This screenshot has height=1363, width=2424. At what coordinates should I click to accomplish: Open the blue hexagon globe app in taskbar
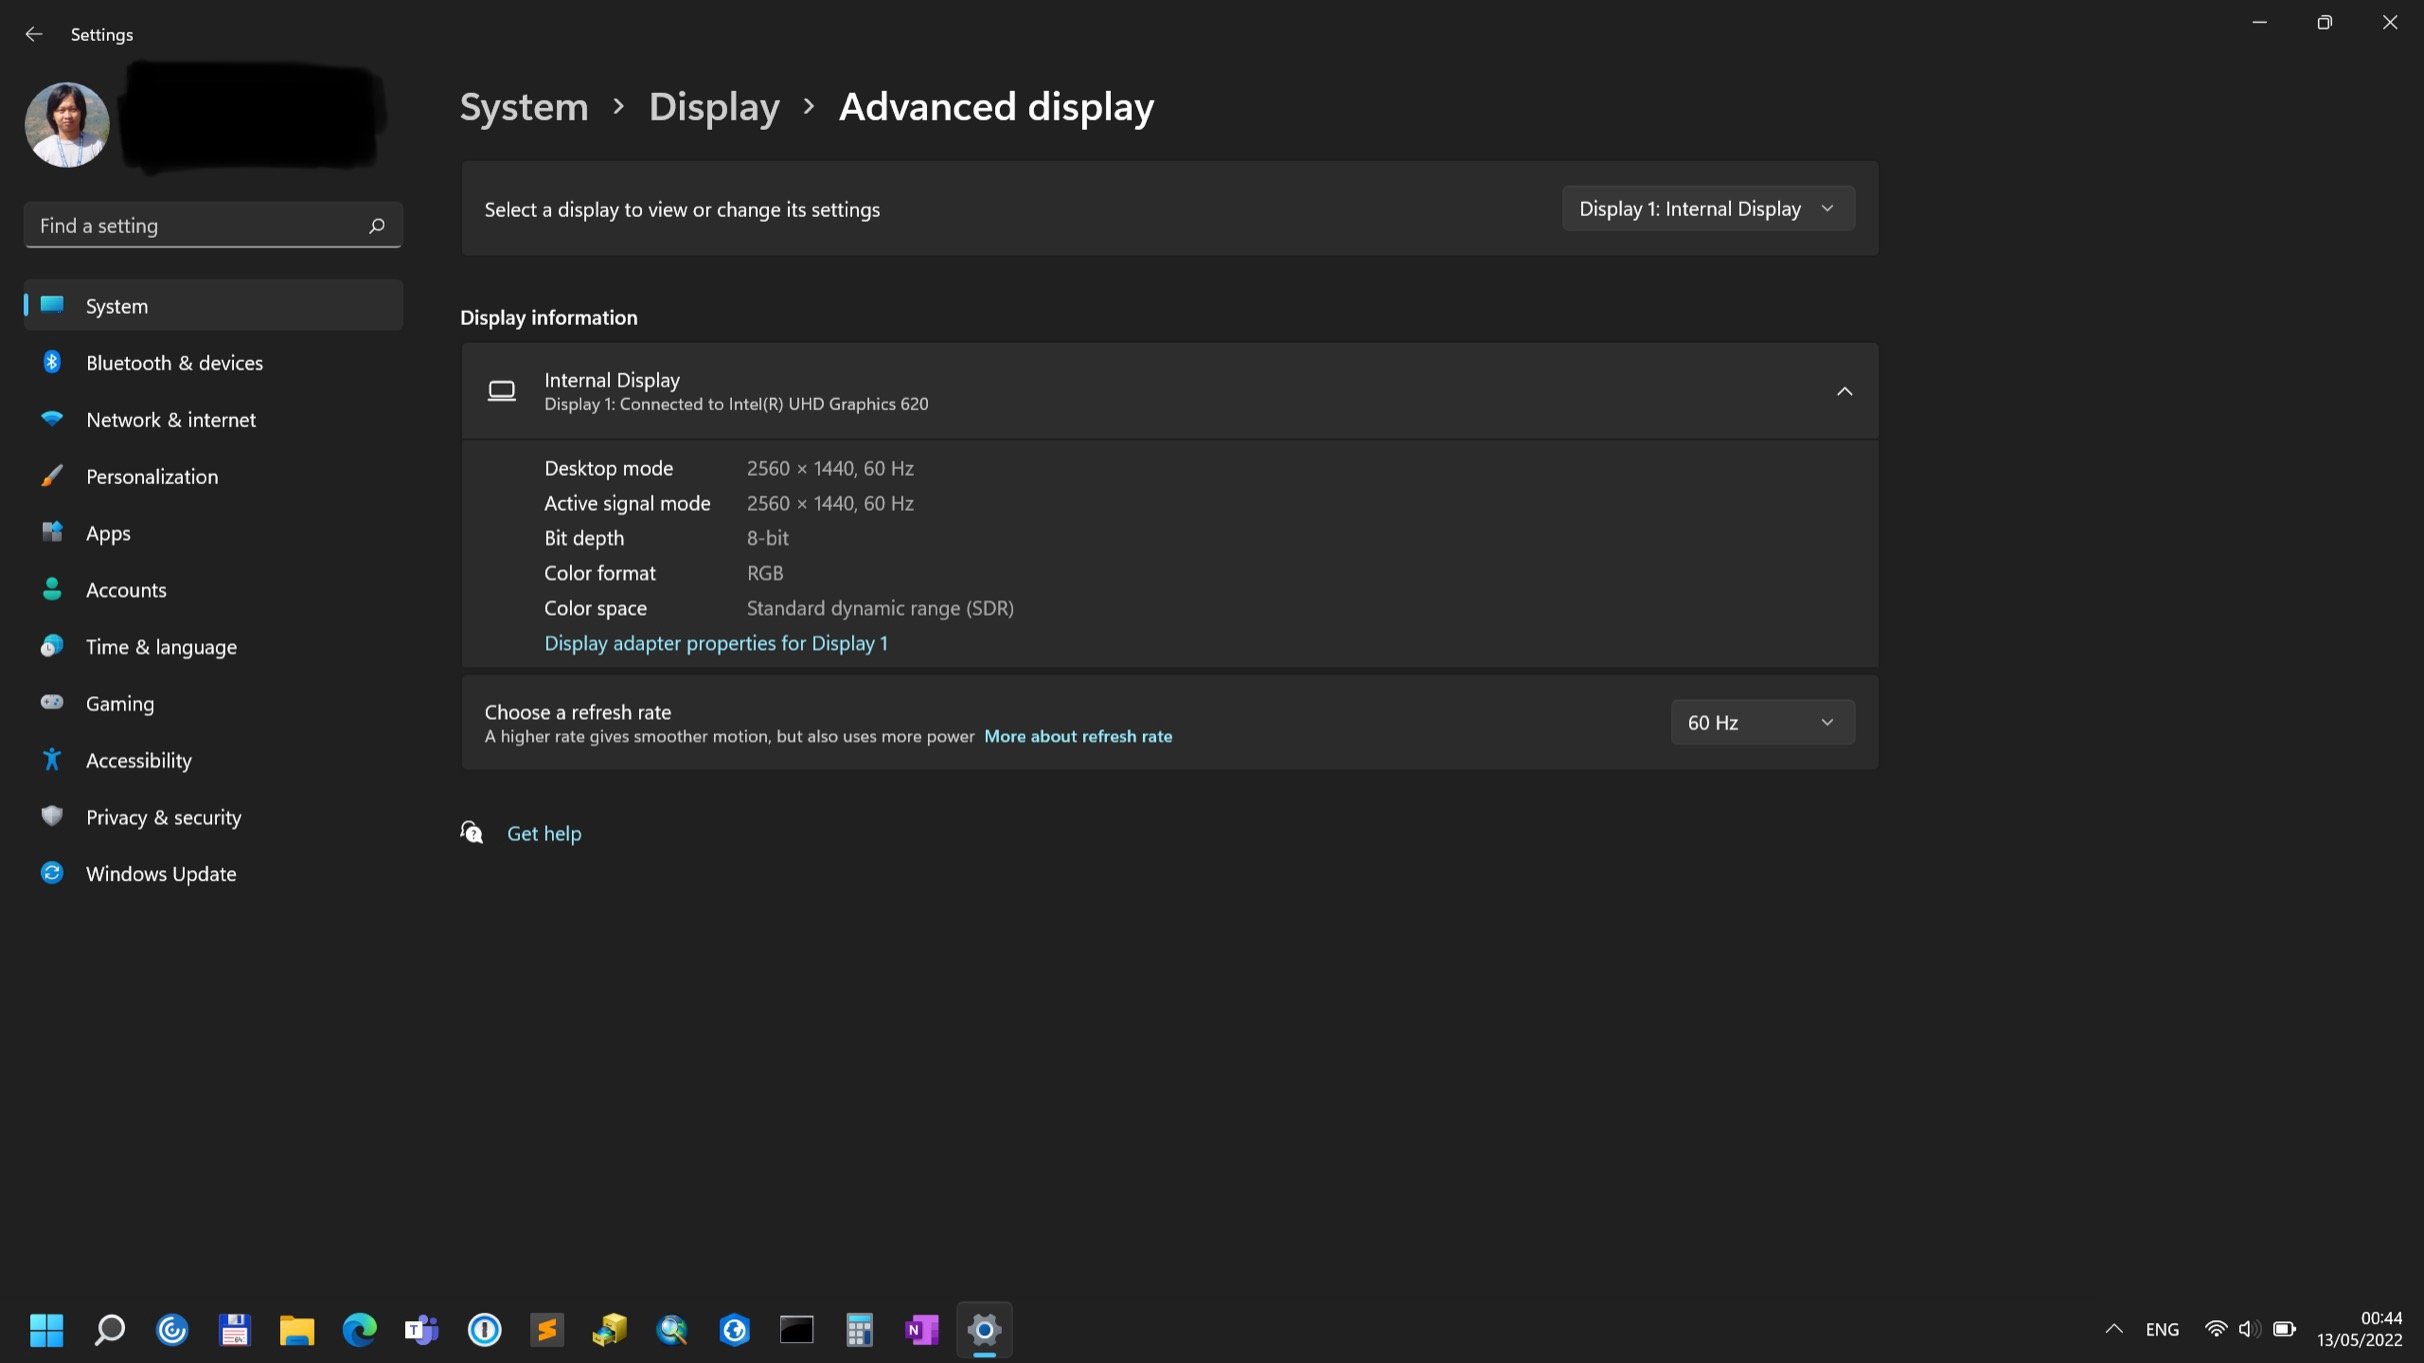734,1329
